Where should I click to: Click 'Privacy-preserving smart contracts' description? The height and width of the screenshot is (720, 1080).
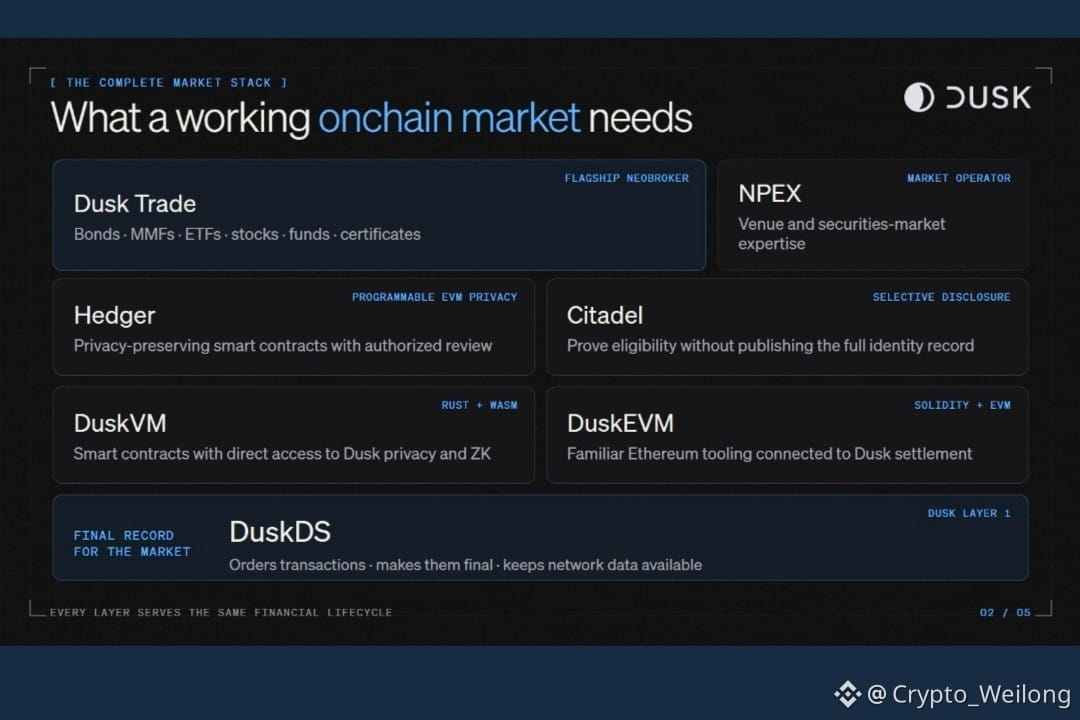283,346
